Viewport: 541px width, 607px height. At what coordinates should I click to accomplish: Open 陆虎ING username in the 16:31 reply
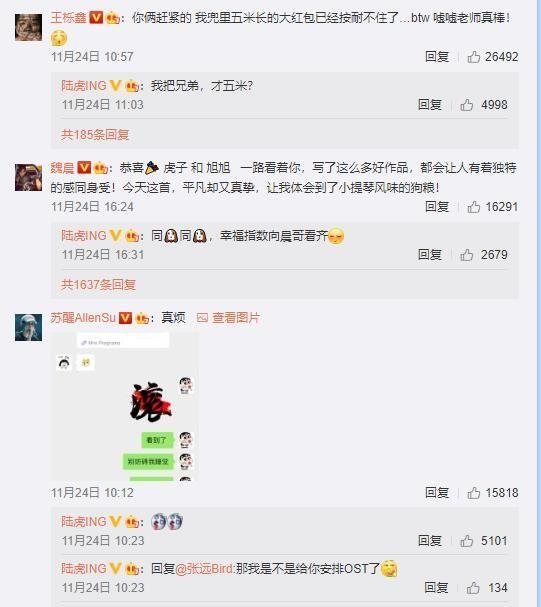pyautogui.click(x=84, y=235)
